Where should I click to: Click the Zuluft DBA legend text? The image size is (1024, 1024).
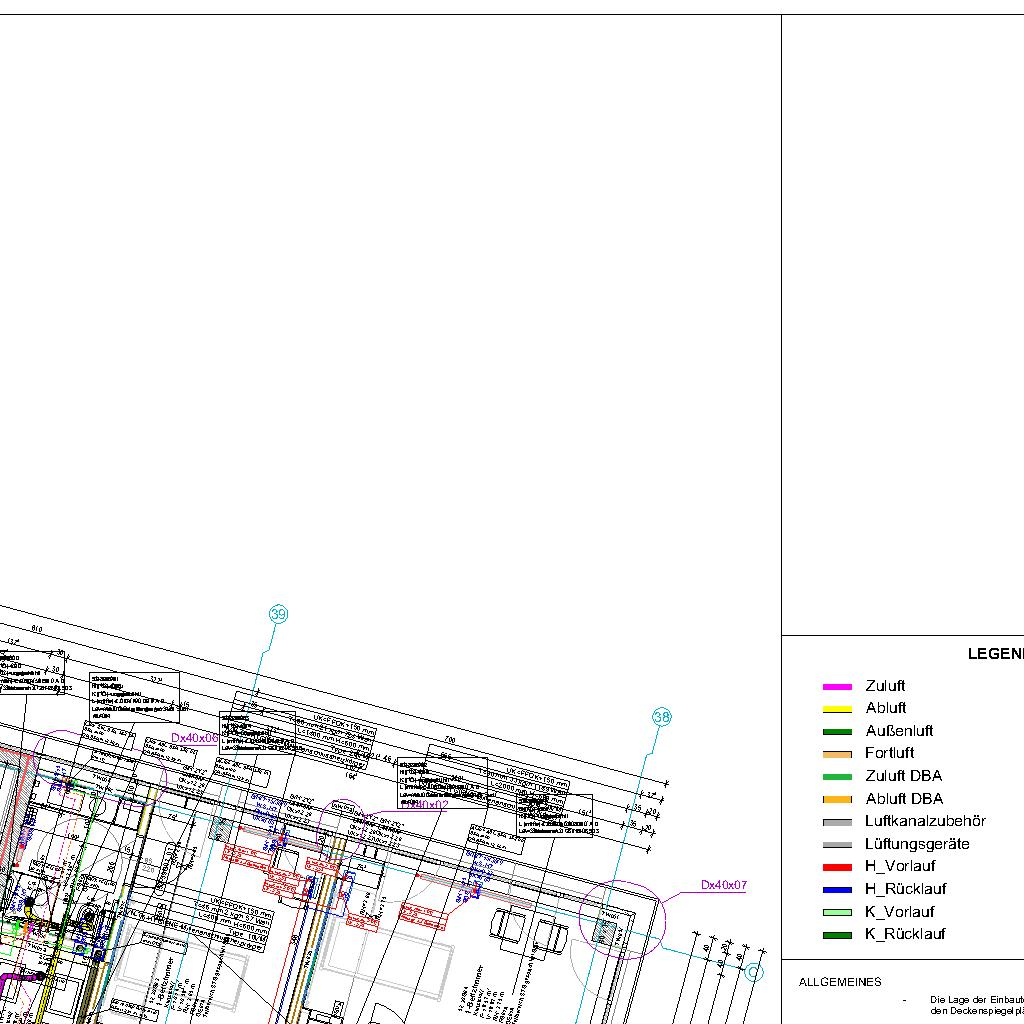pyautogui.click(x=903, y=776)
